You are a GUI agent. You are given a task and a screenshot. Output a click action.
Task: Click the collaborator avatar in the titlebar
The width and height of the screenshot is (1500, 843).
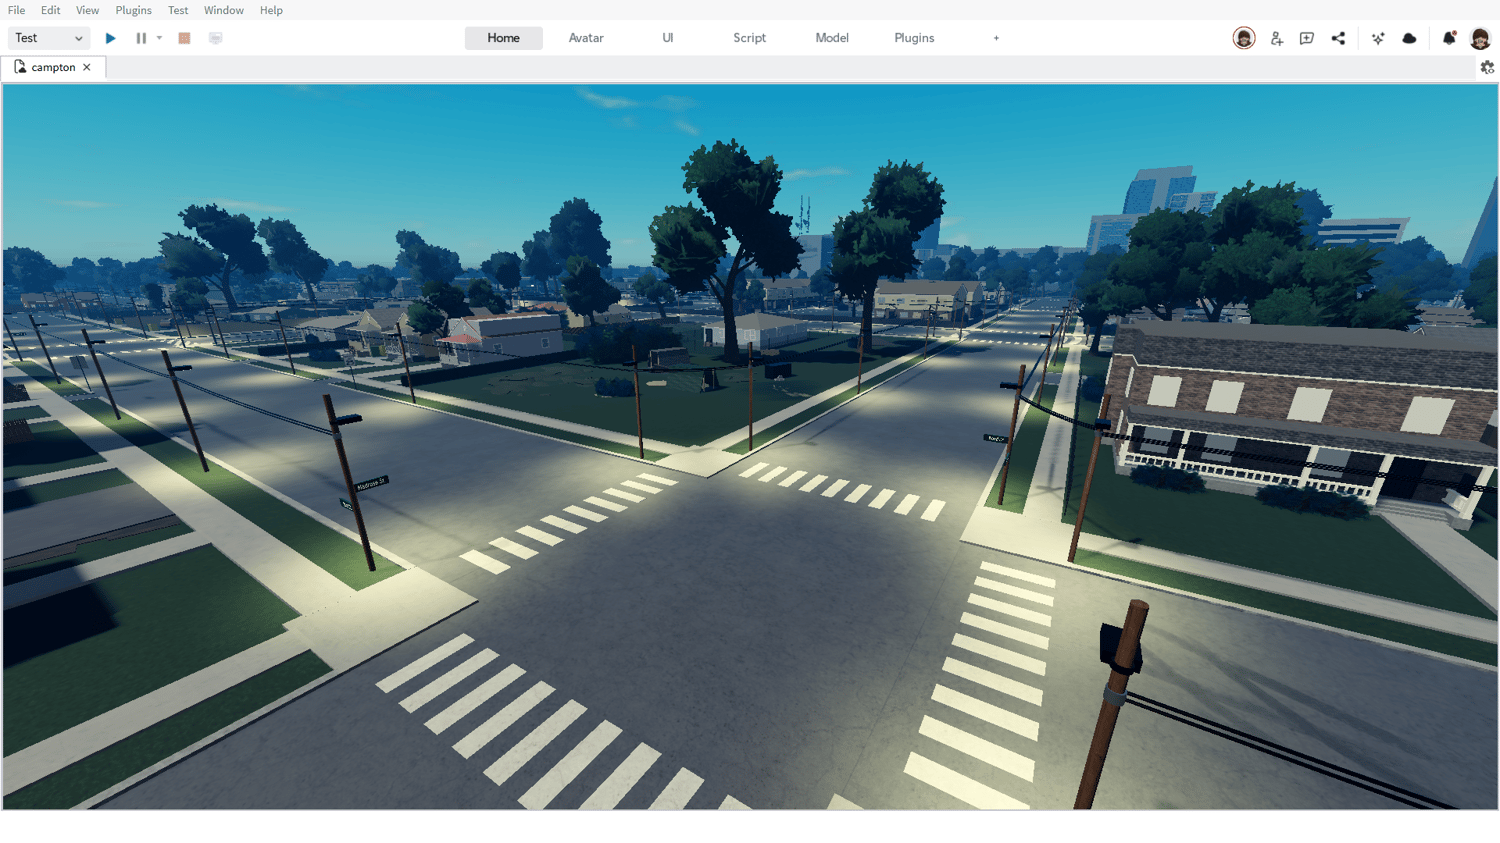tap(1243, 37)
